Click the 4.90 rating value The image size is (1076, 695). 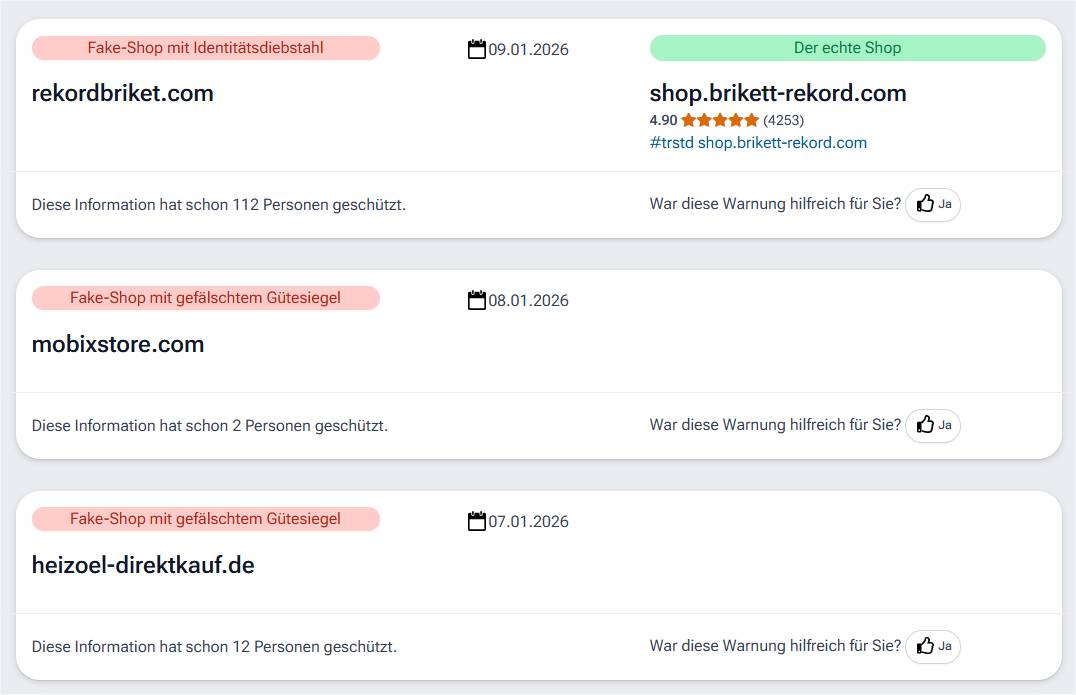click(x=663, y=119)
